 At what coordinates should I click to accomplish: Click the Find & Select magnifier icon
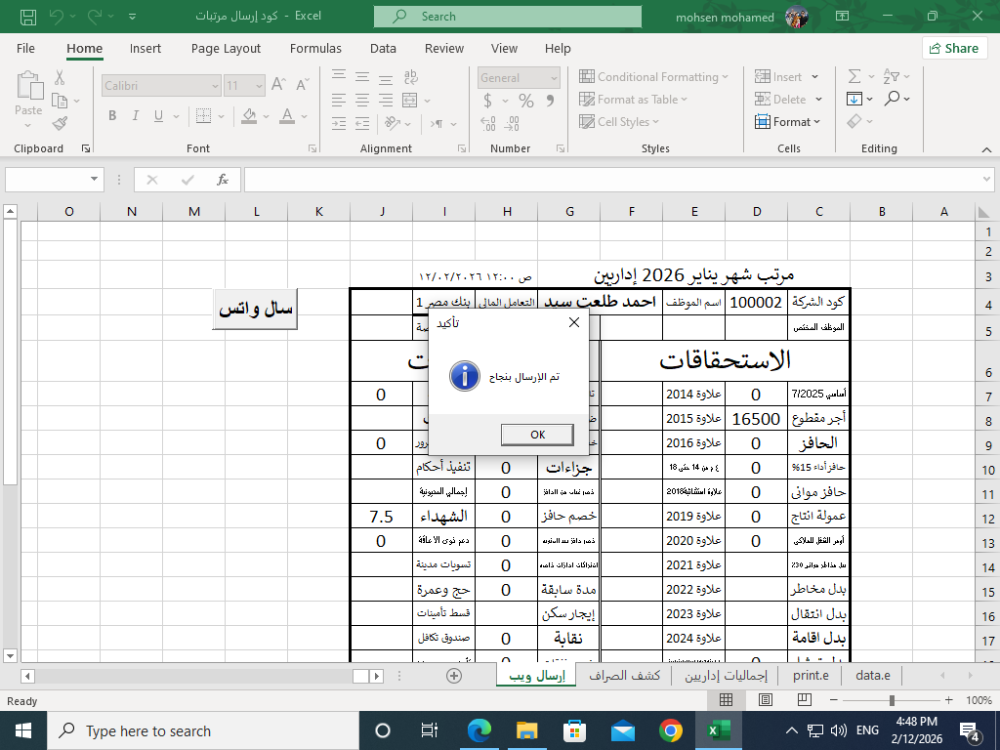coord(892,98)
